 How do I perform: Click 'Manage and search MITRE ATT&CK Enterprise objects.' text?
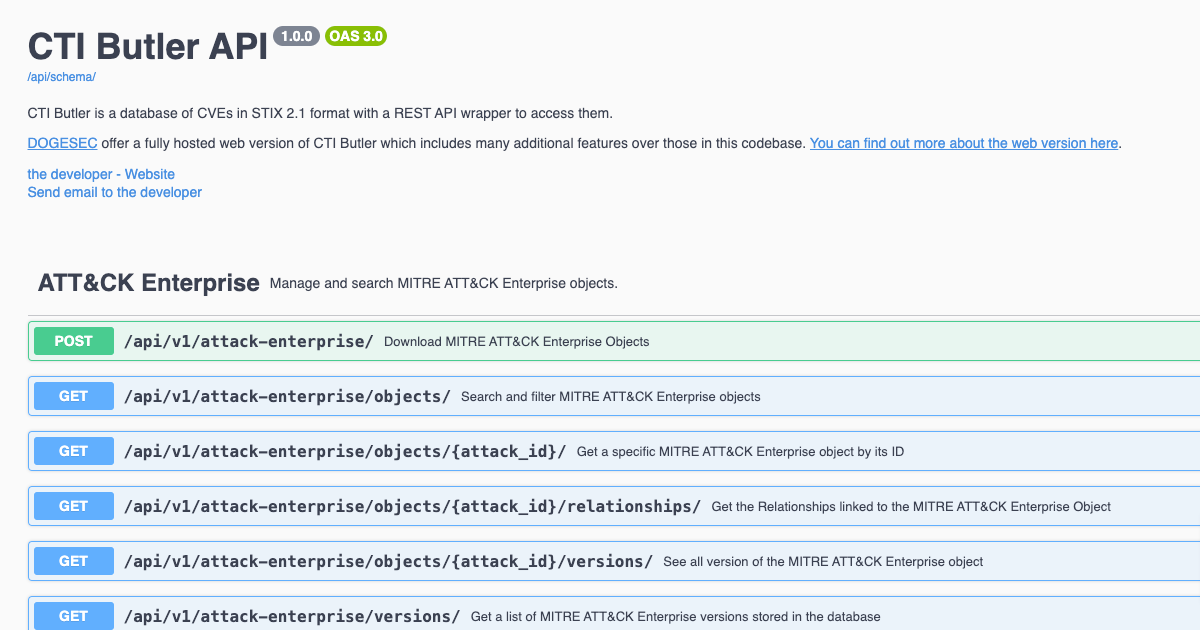tap(444, 283)
